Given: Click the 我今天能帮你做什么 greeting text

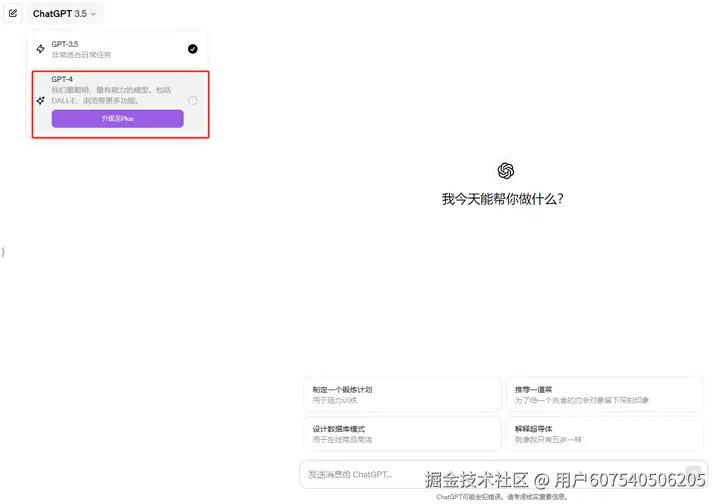Looking at the screenshot, I should click(x=502, y=199).
